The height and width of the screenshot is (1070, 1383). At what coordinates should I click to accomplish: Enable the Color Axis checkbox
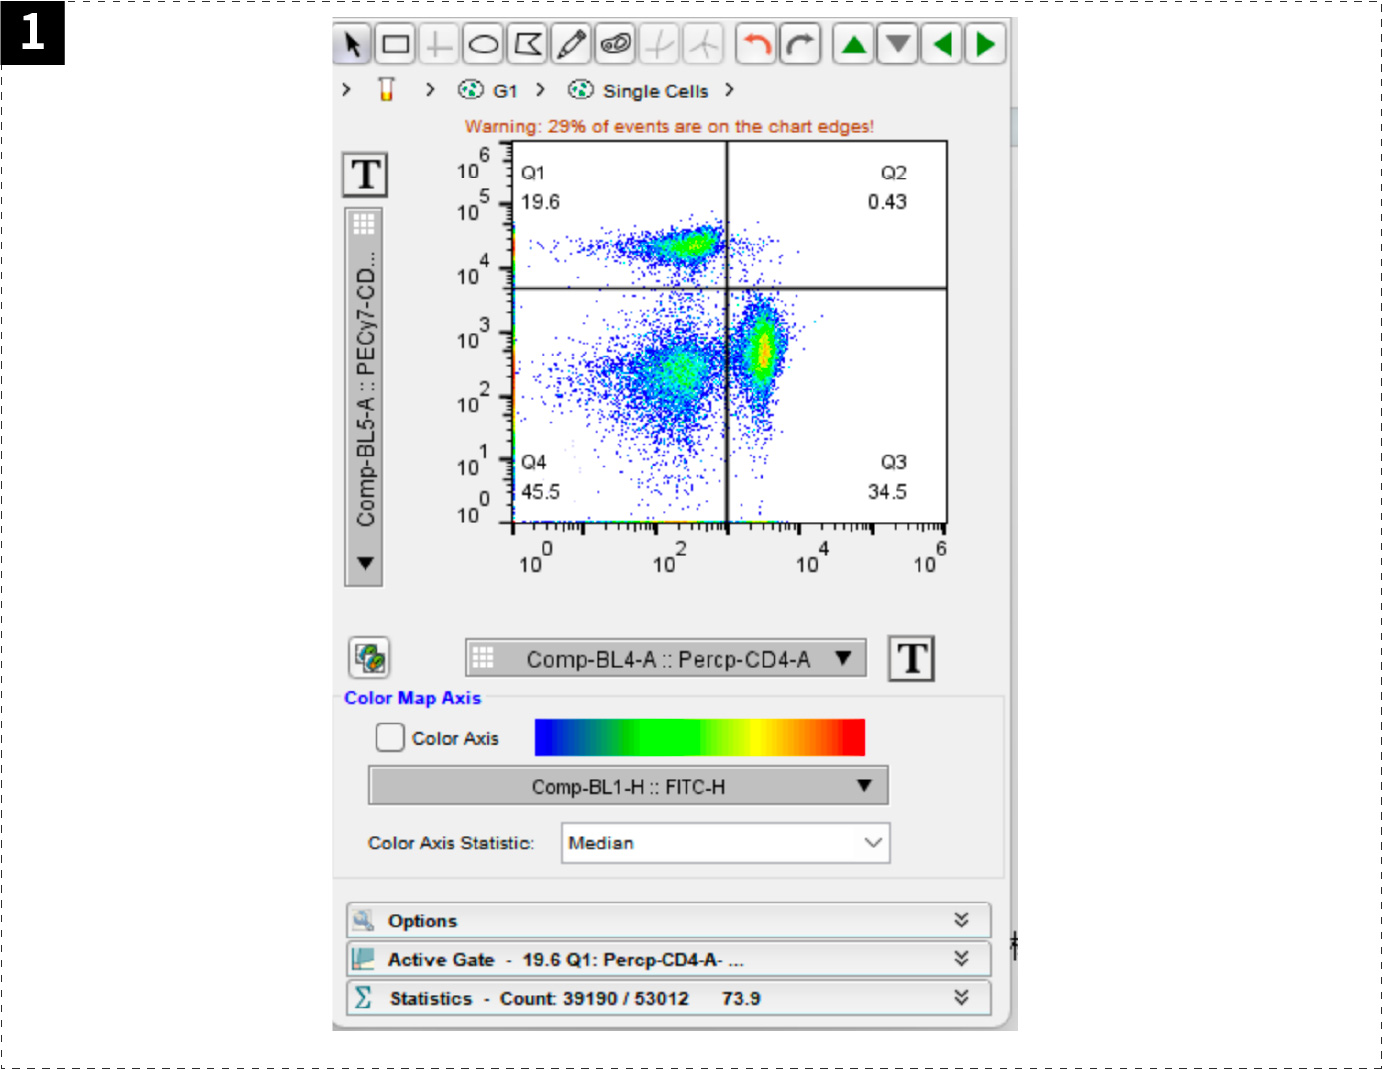389,738
